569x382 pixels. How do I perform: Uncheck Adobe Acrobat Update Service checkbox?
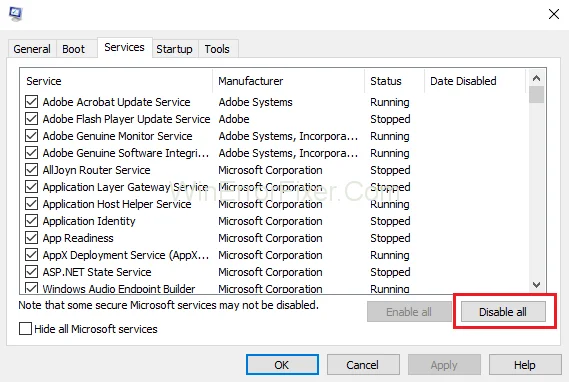32,102
